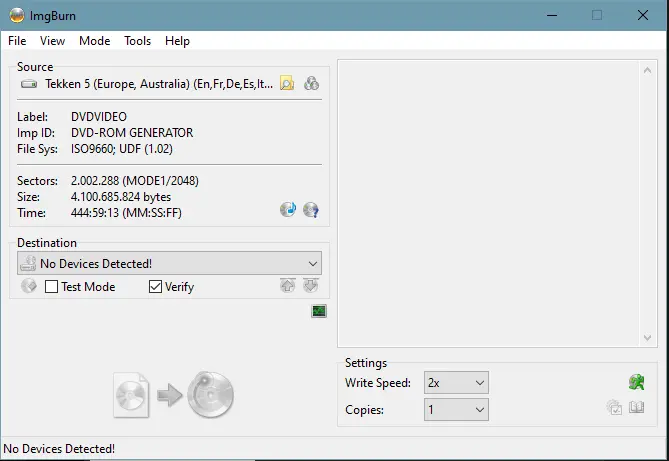Open the Copies dropdown
669x461 pixels.
pyautogui.click(x=456, y=409)
